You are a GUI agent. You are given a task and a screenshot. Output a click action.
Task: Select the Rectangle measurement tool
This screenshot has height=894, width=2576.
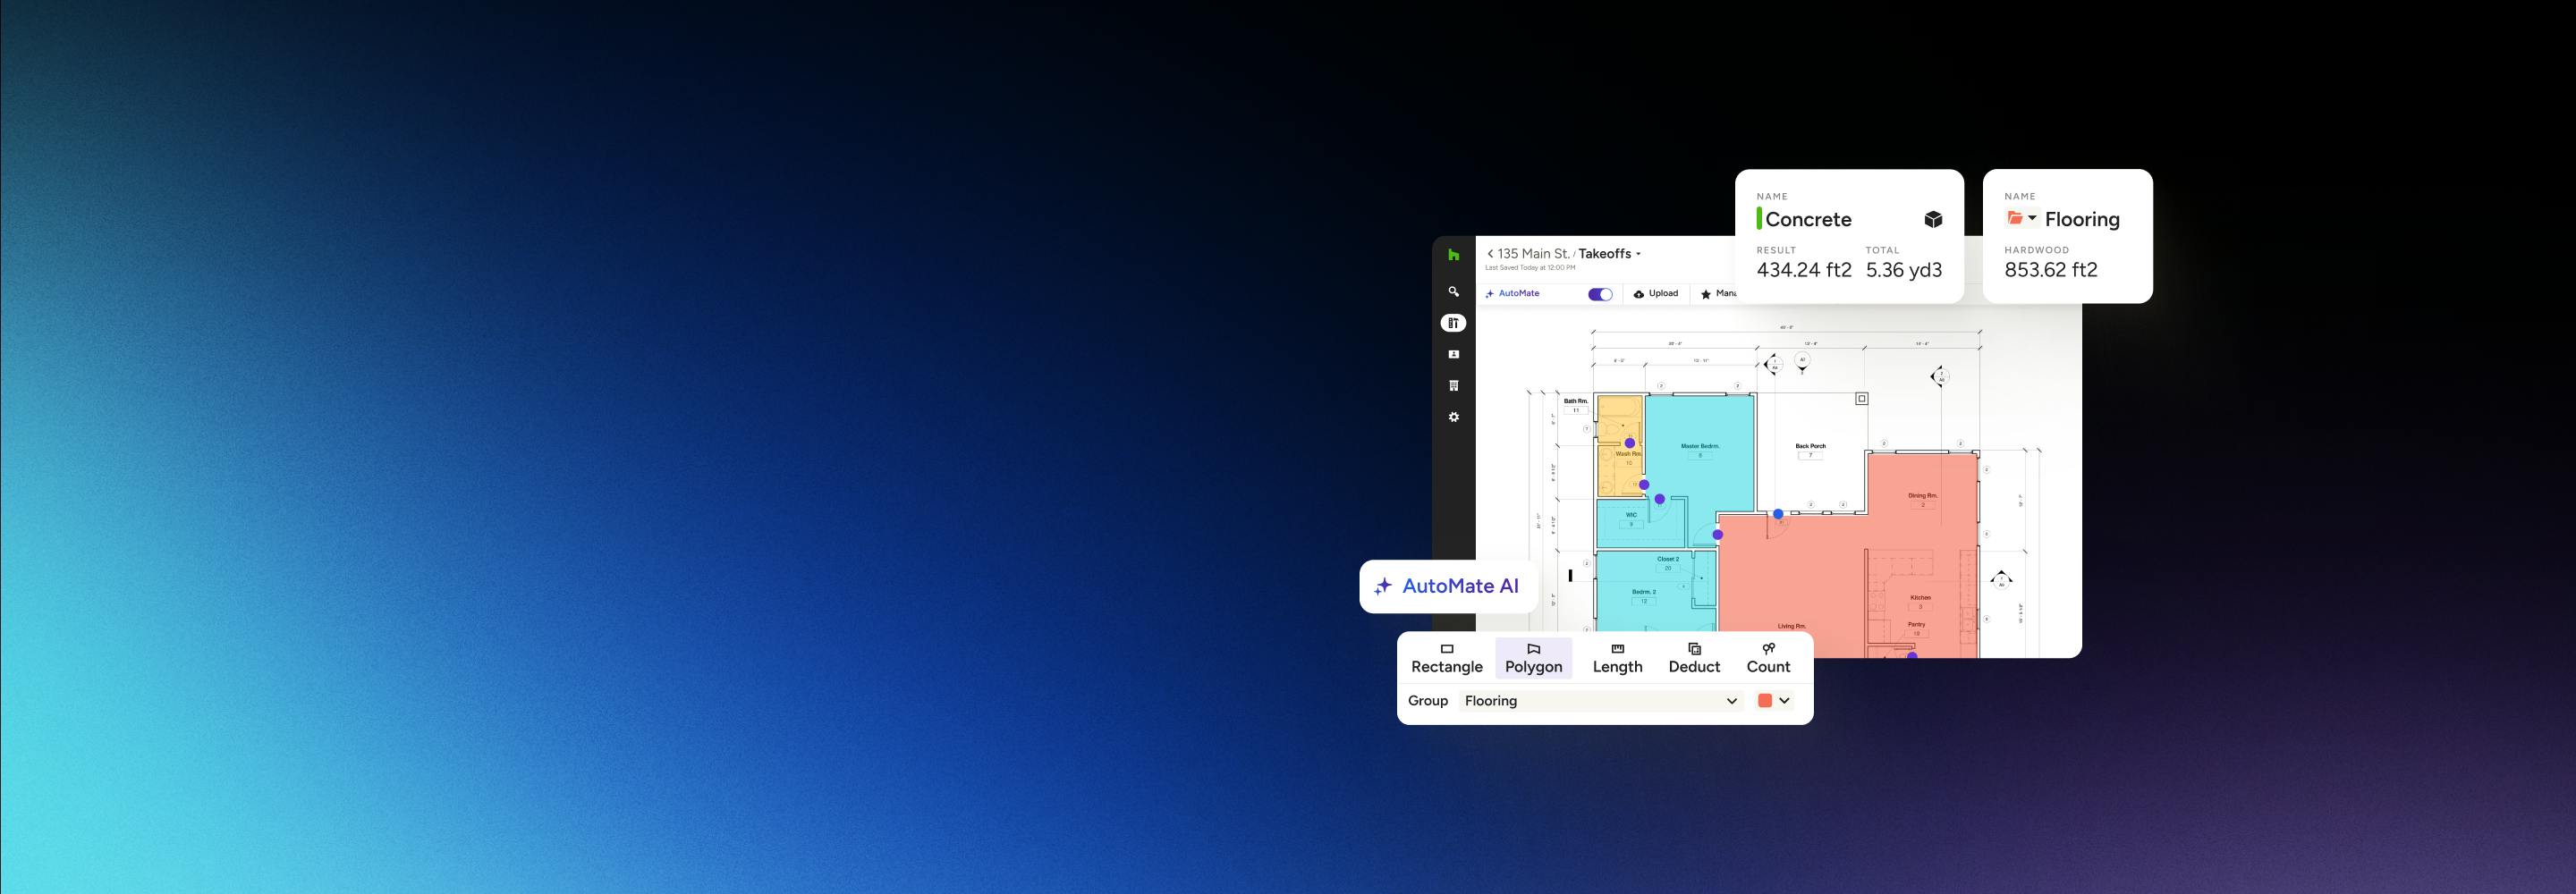tap(1447, 659)
